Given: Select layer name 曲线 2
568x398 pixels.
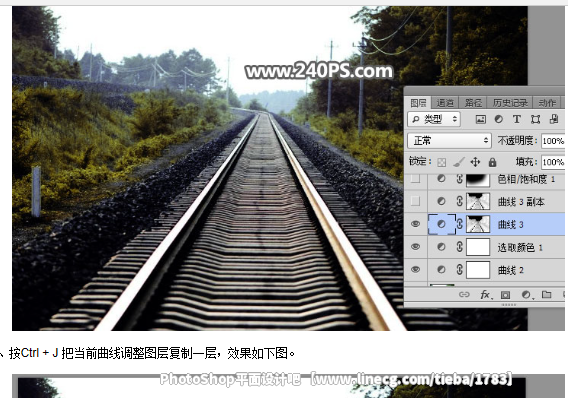Looking at the screenshot, I should pyautogui.click(x=510, y=270).
